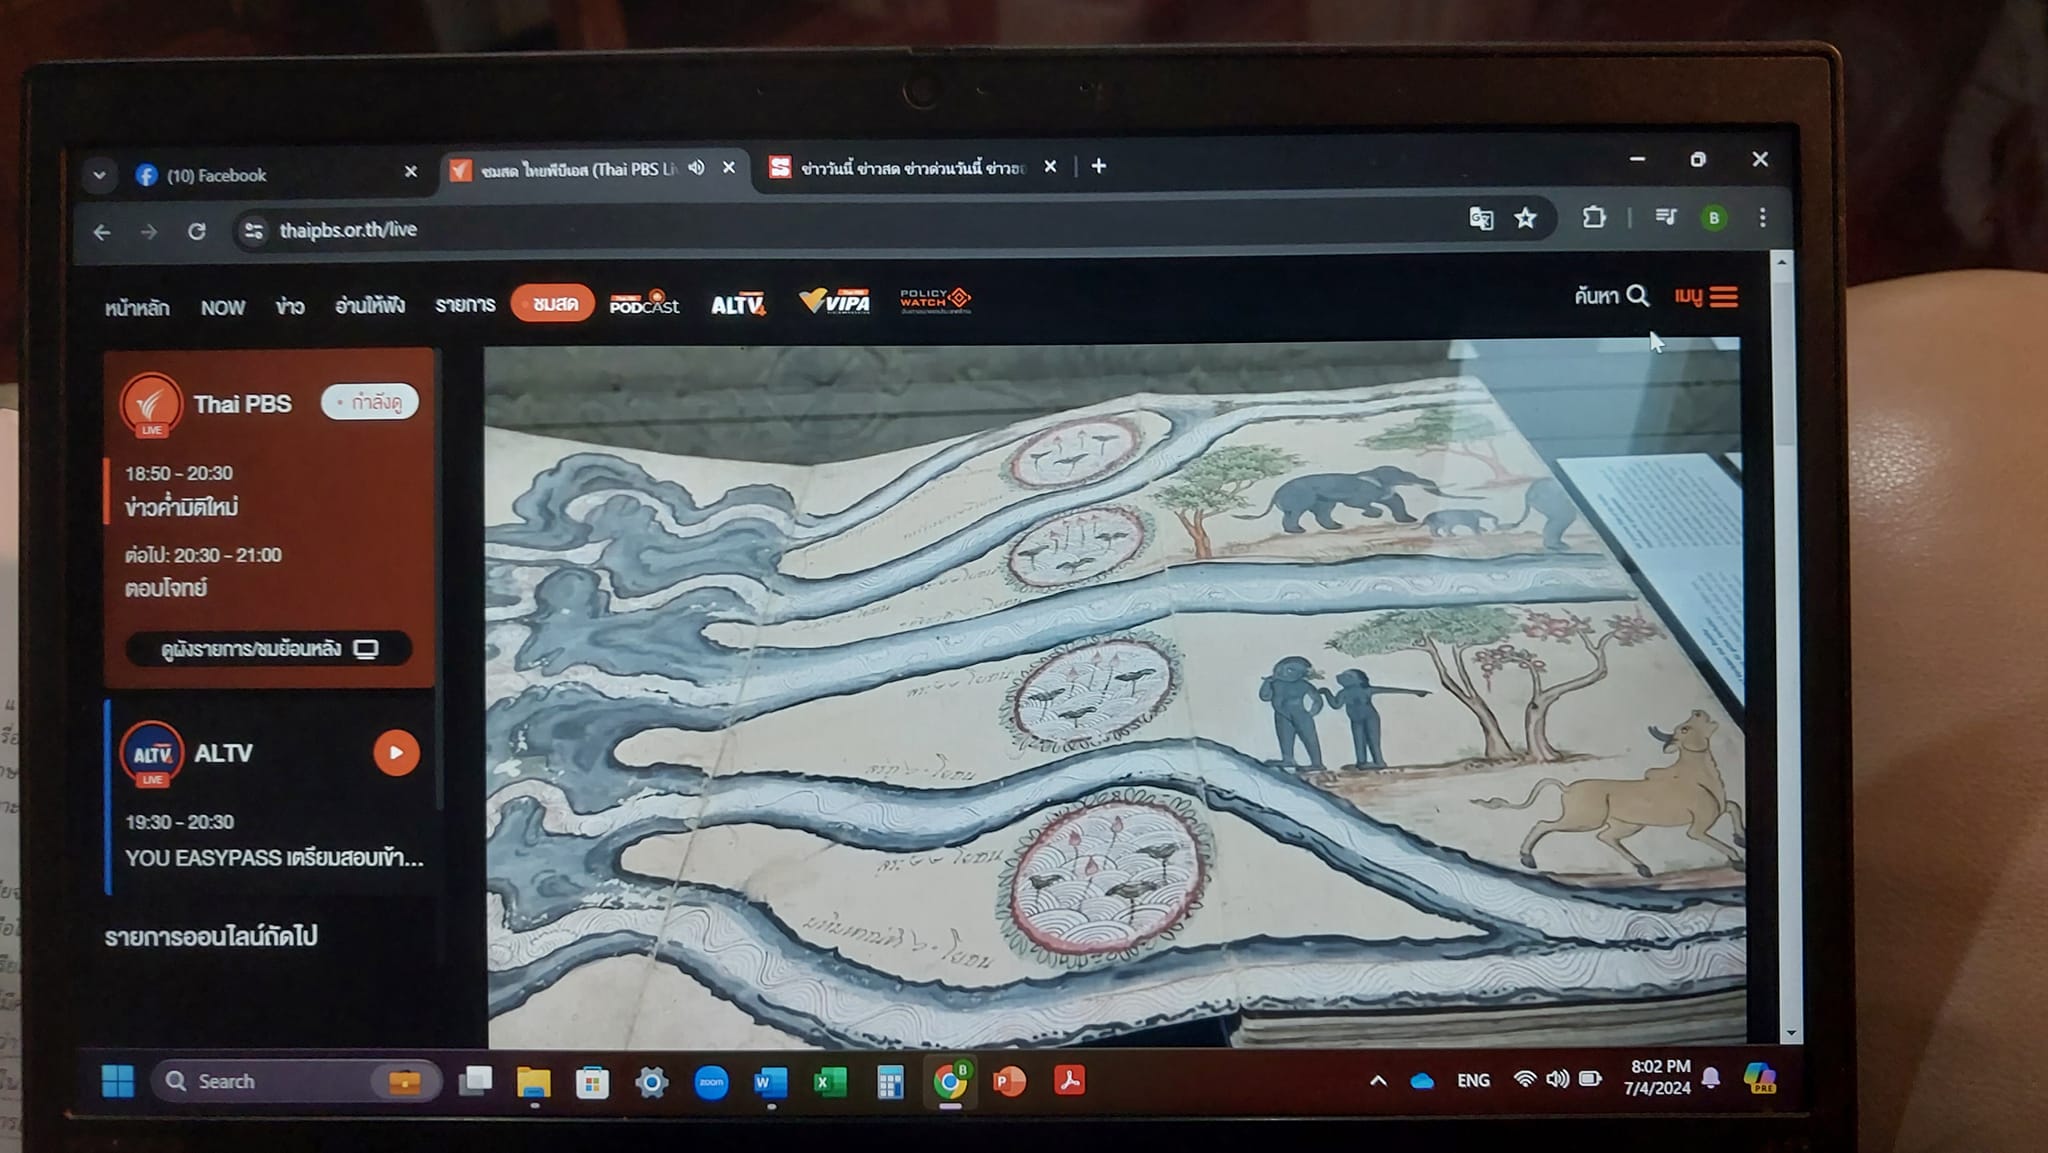Open Excel from the taskbar
This screenshot has width=2048, height=1153.
click(830, 1082)
